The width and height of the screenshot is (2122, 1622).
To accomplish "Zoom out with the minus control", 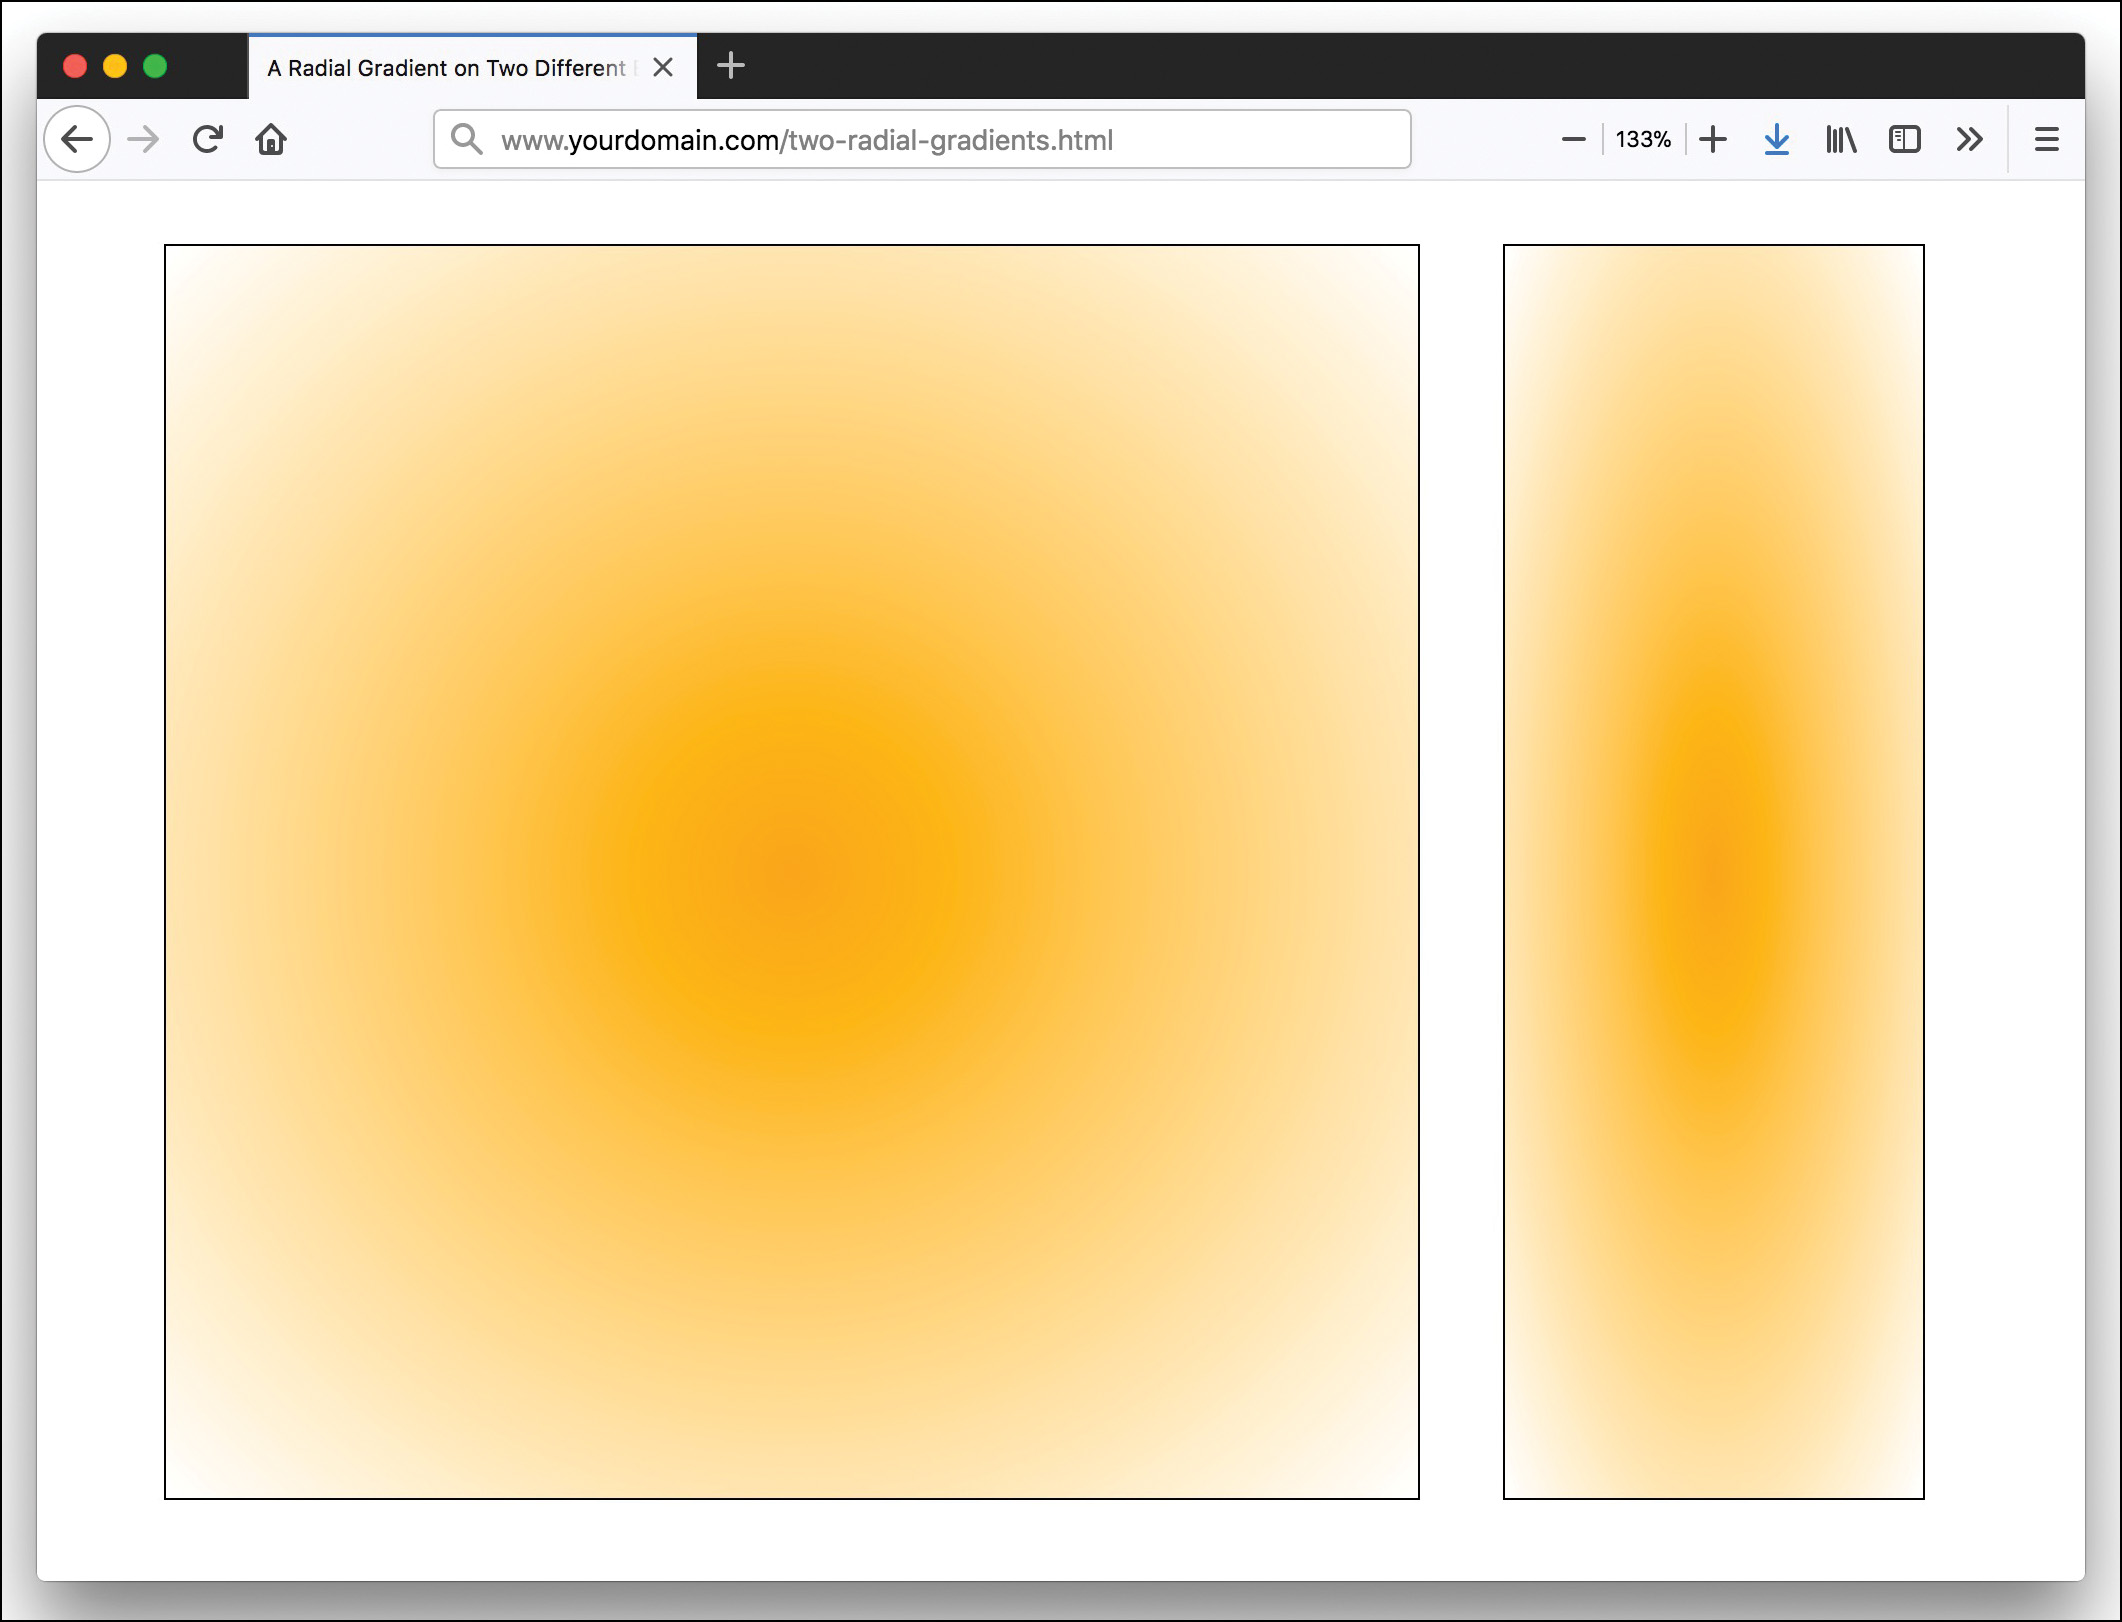I will 1572,139.
